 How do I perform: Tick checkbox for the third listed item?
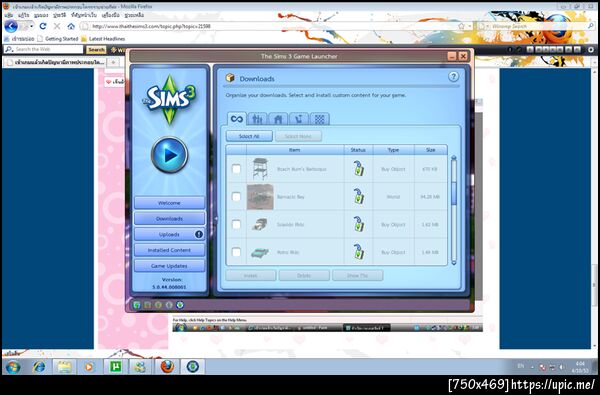236,224
